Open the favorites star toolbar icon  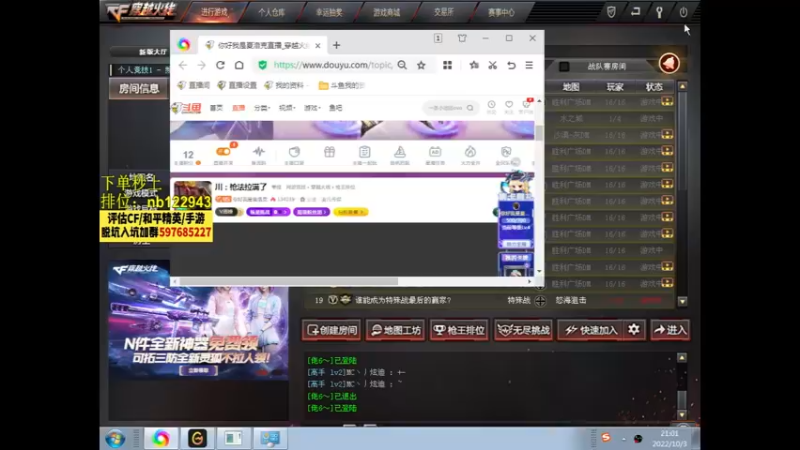pyautogui.click(x=474, y=65)
